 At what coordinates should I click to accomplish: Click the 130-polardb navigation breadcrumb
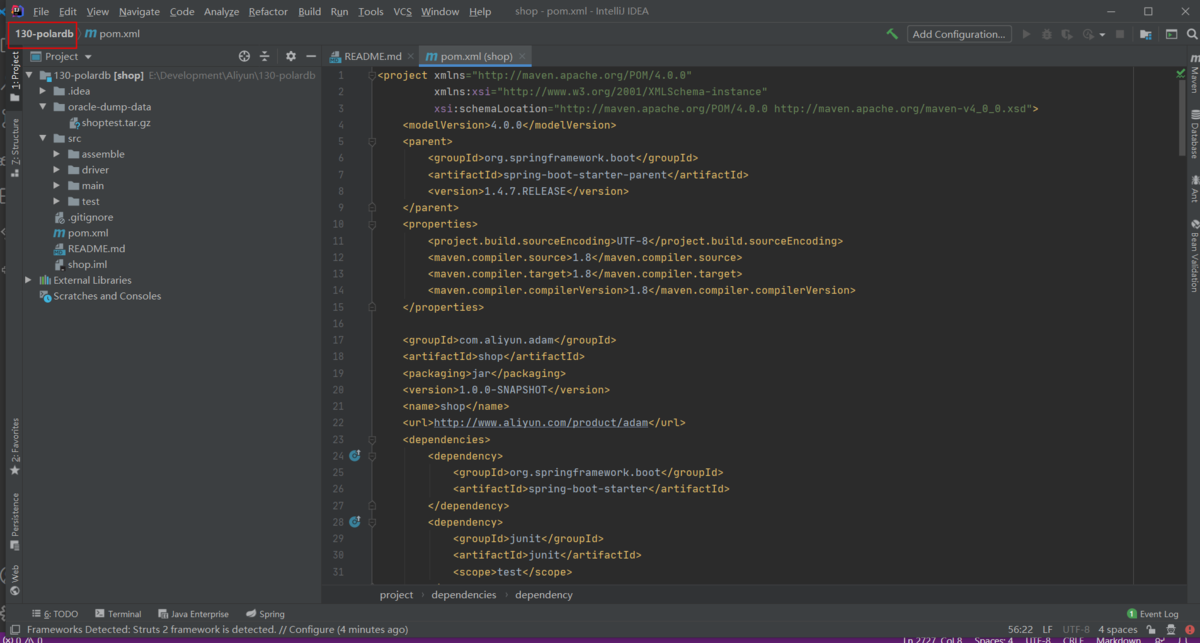coord(43,33)
